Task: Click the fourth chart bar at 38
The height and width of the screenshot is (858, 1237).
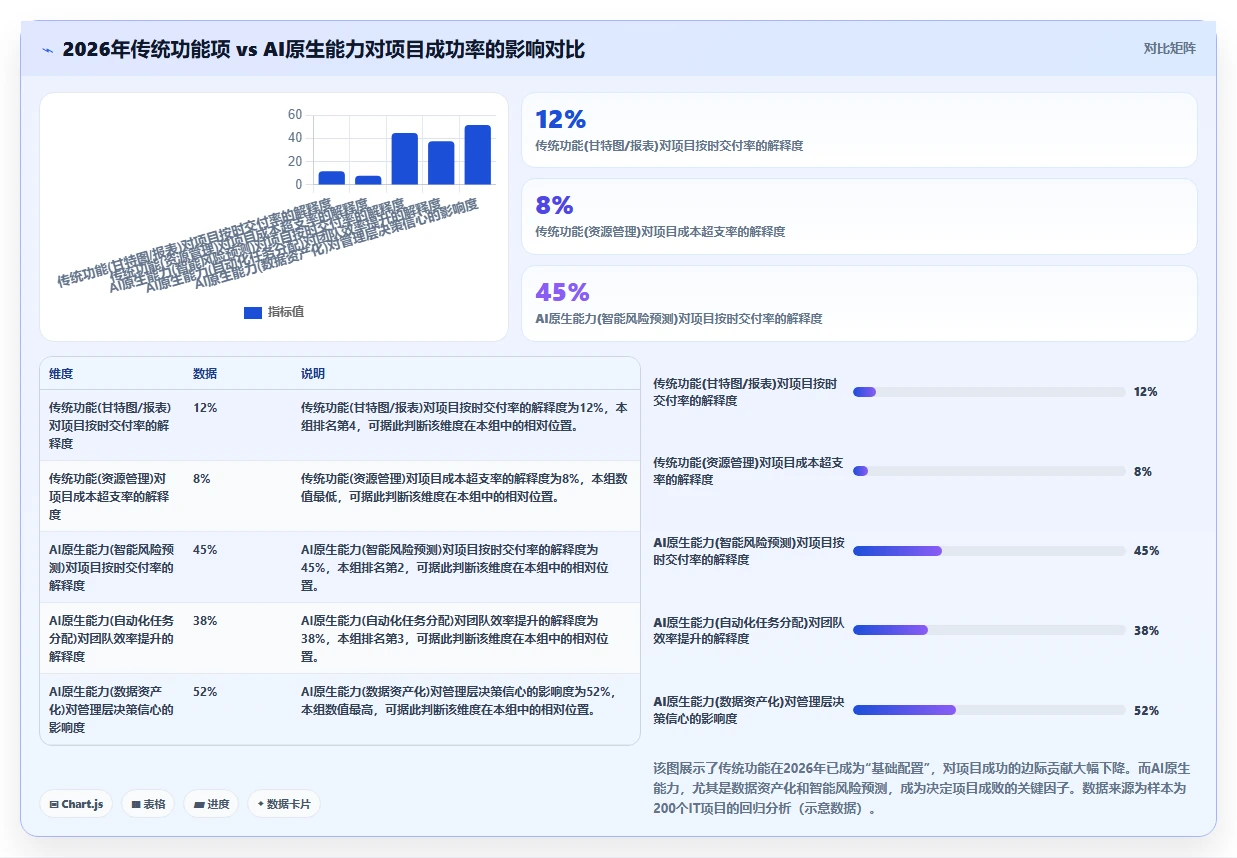Action: point(441,163)
